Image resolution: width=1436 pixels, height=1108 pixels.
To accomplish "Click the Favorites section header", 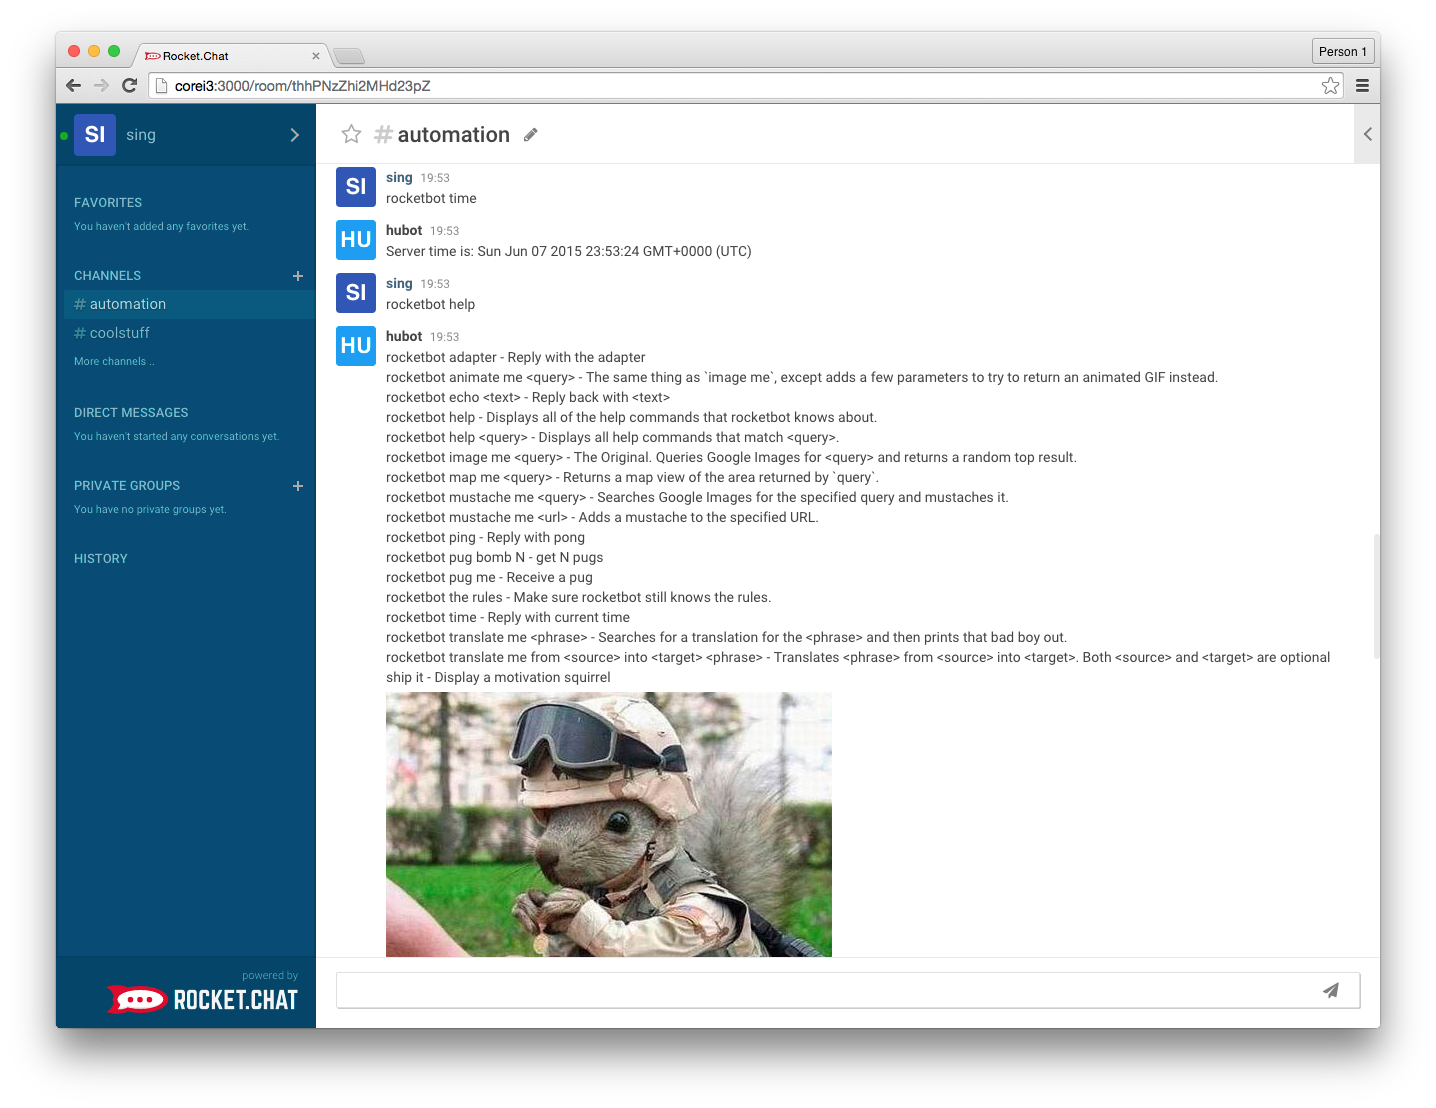I will [108, 203].
